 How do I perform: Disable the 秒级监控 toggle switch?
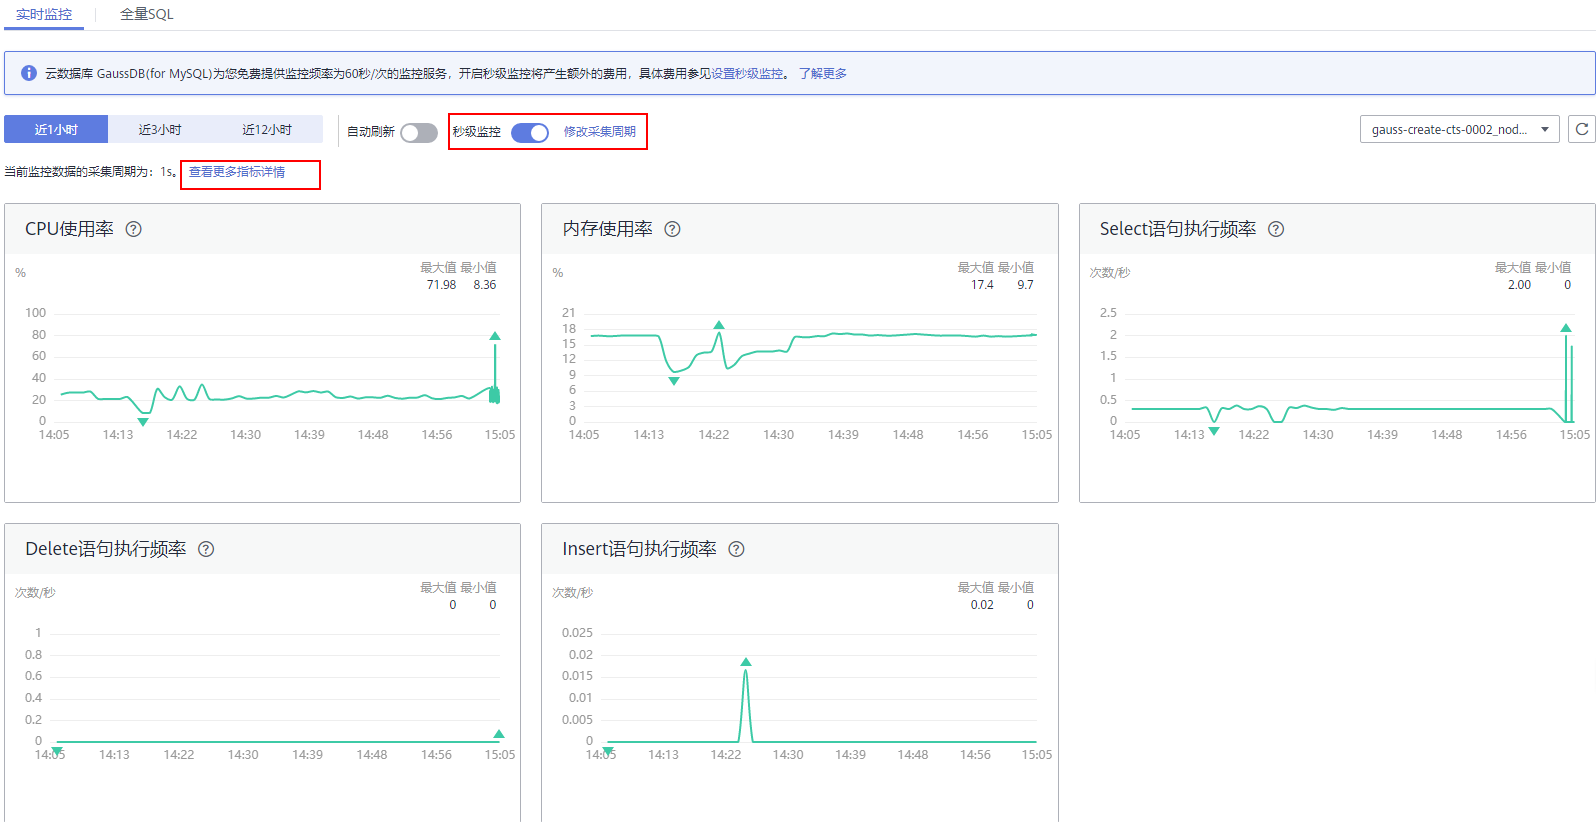click(x=529, y=133)
